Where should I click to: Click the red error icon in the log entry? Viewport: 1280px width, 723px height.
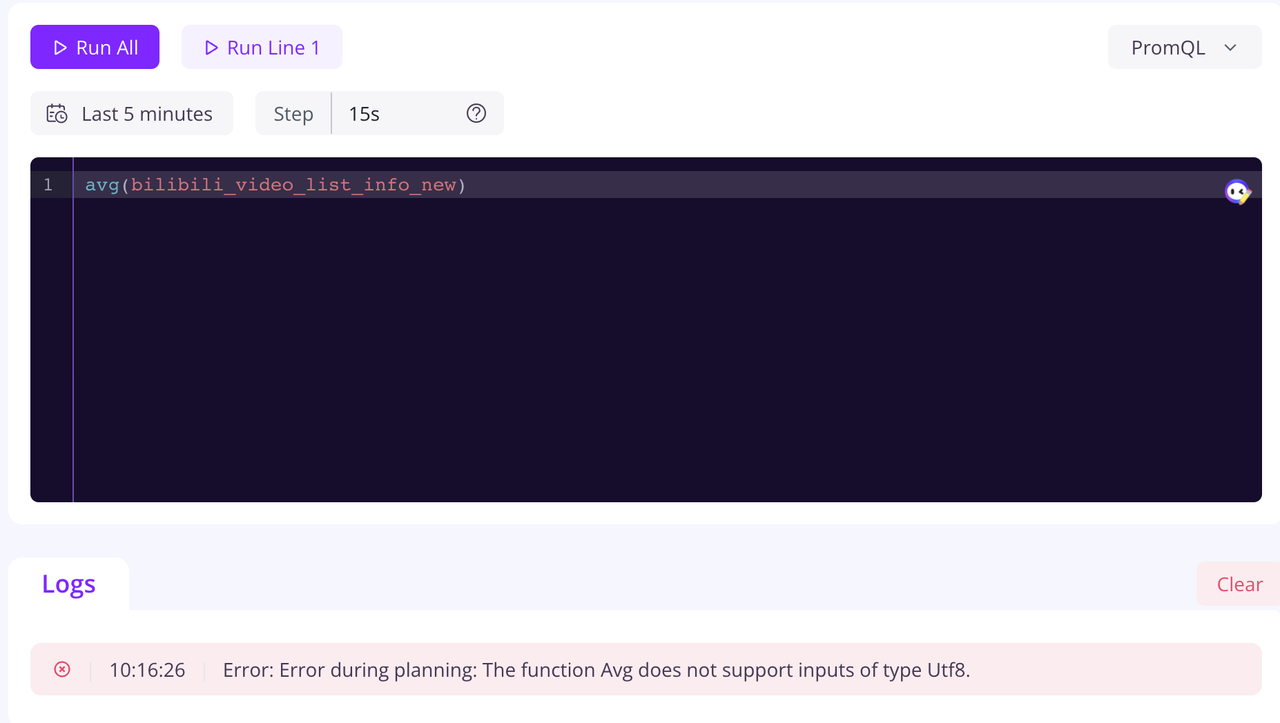pyautogui.click(x=62, y=670)
